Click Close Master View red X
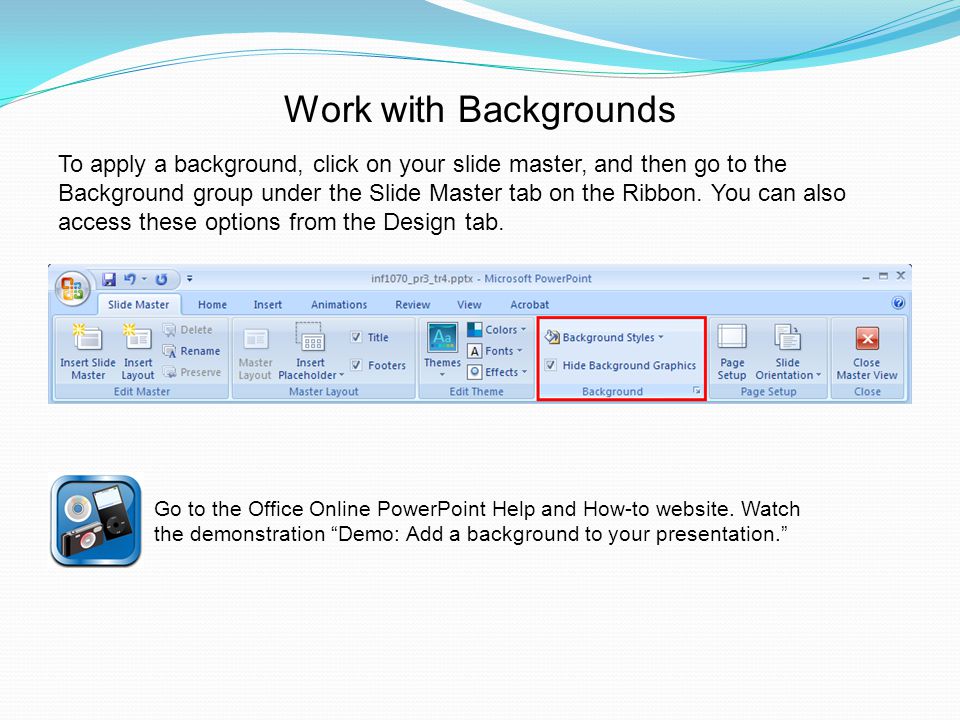This screenshot has height=720, width=960. point(867,338)
